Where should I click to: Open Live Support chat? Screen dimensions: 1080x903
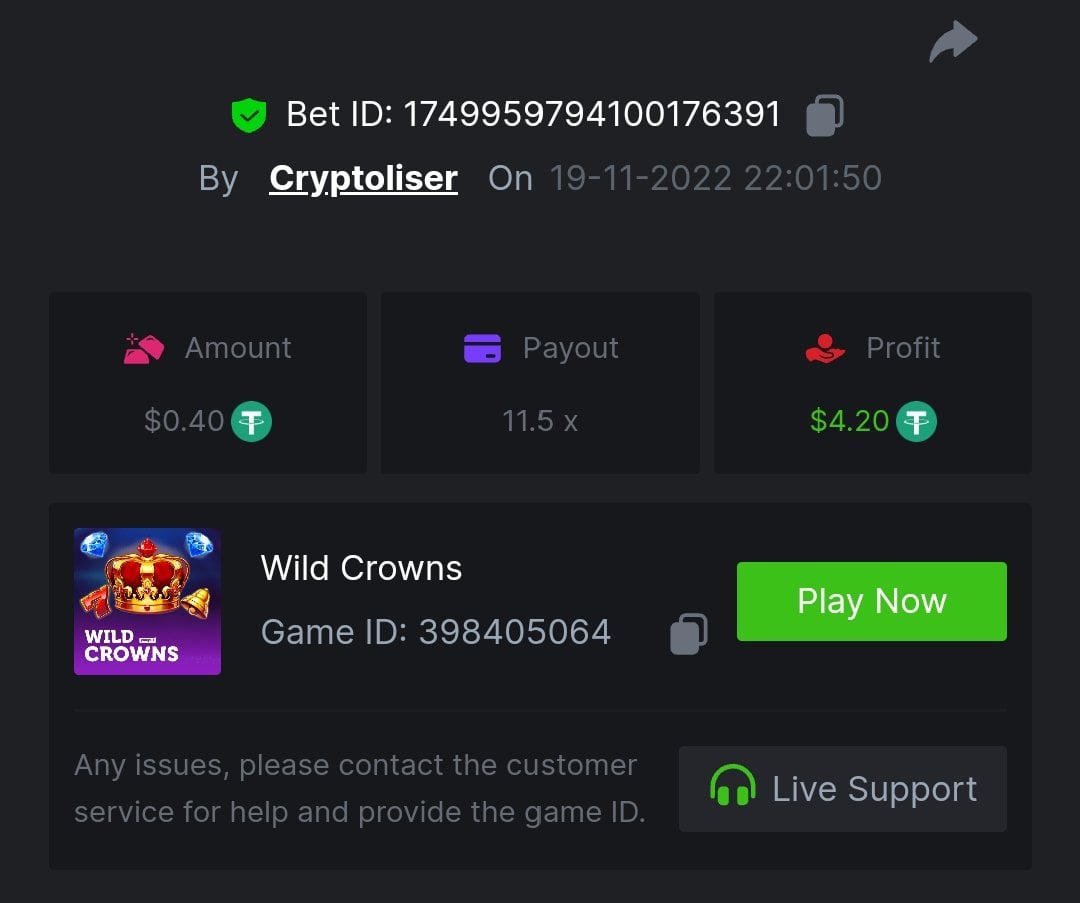(842, 788)
